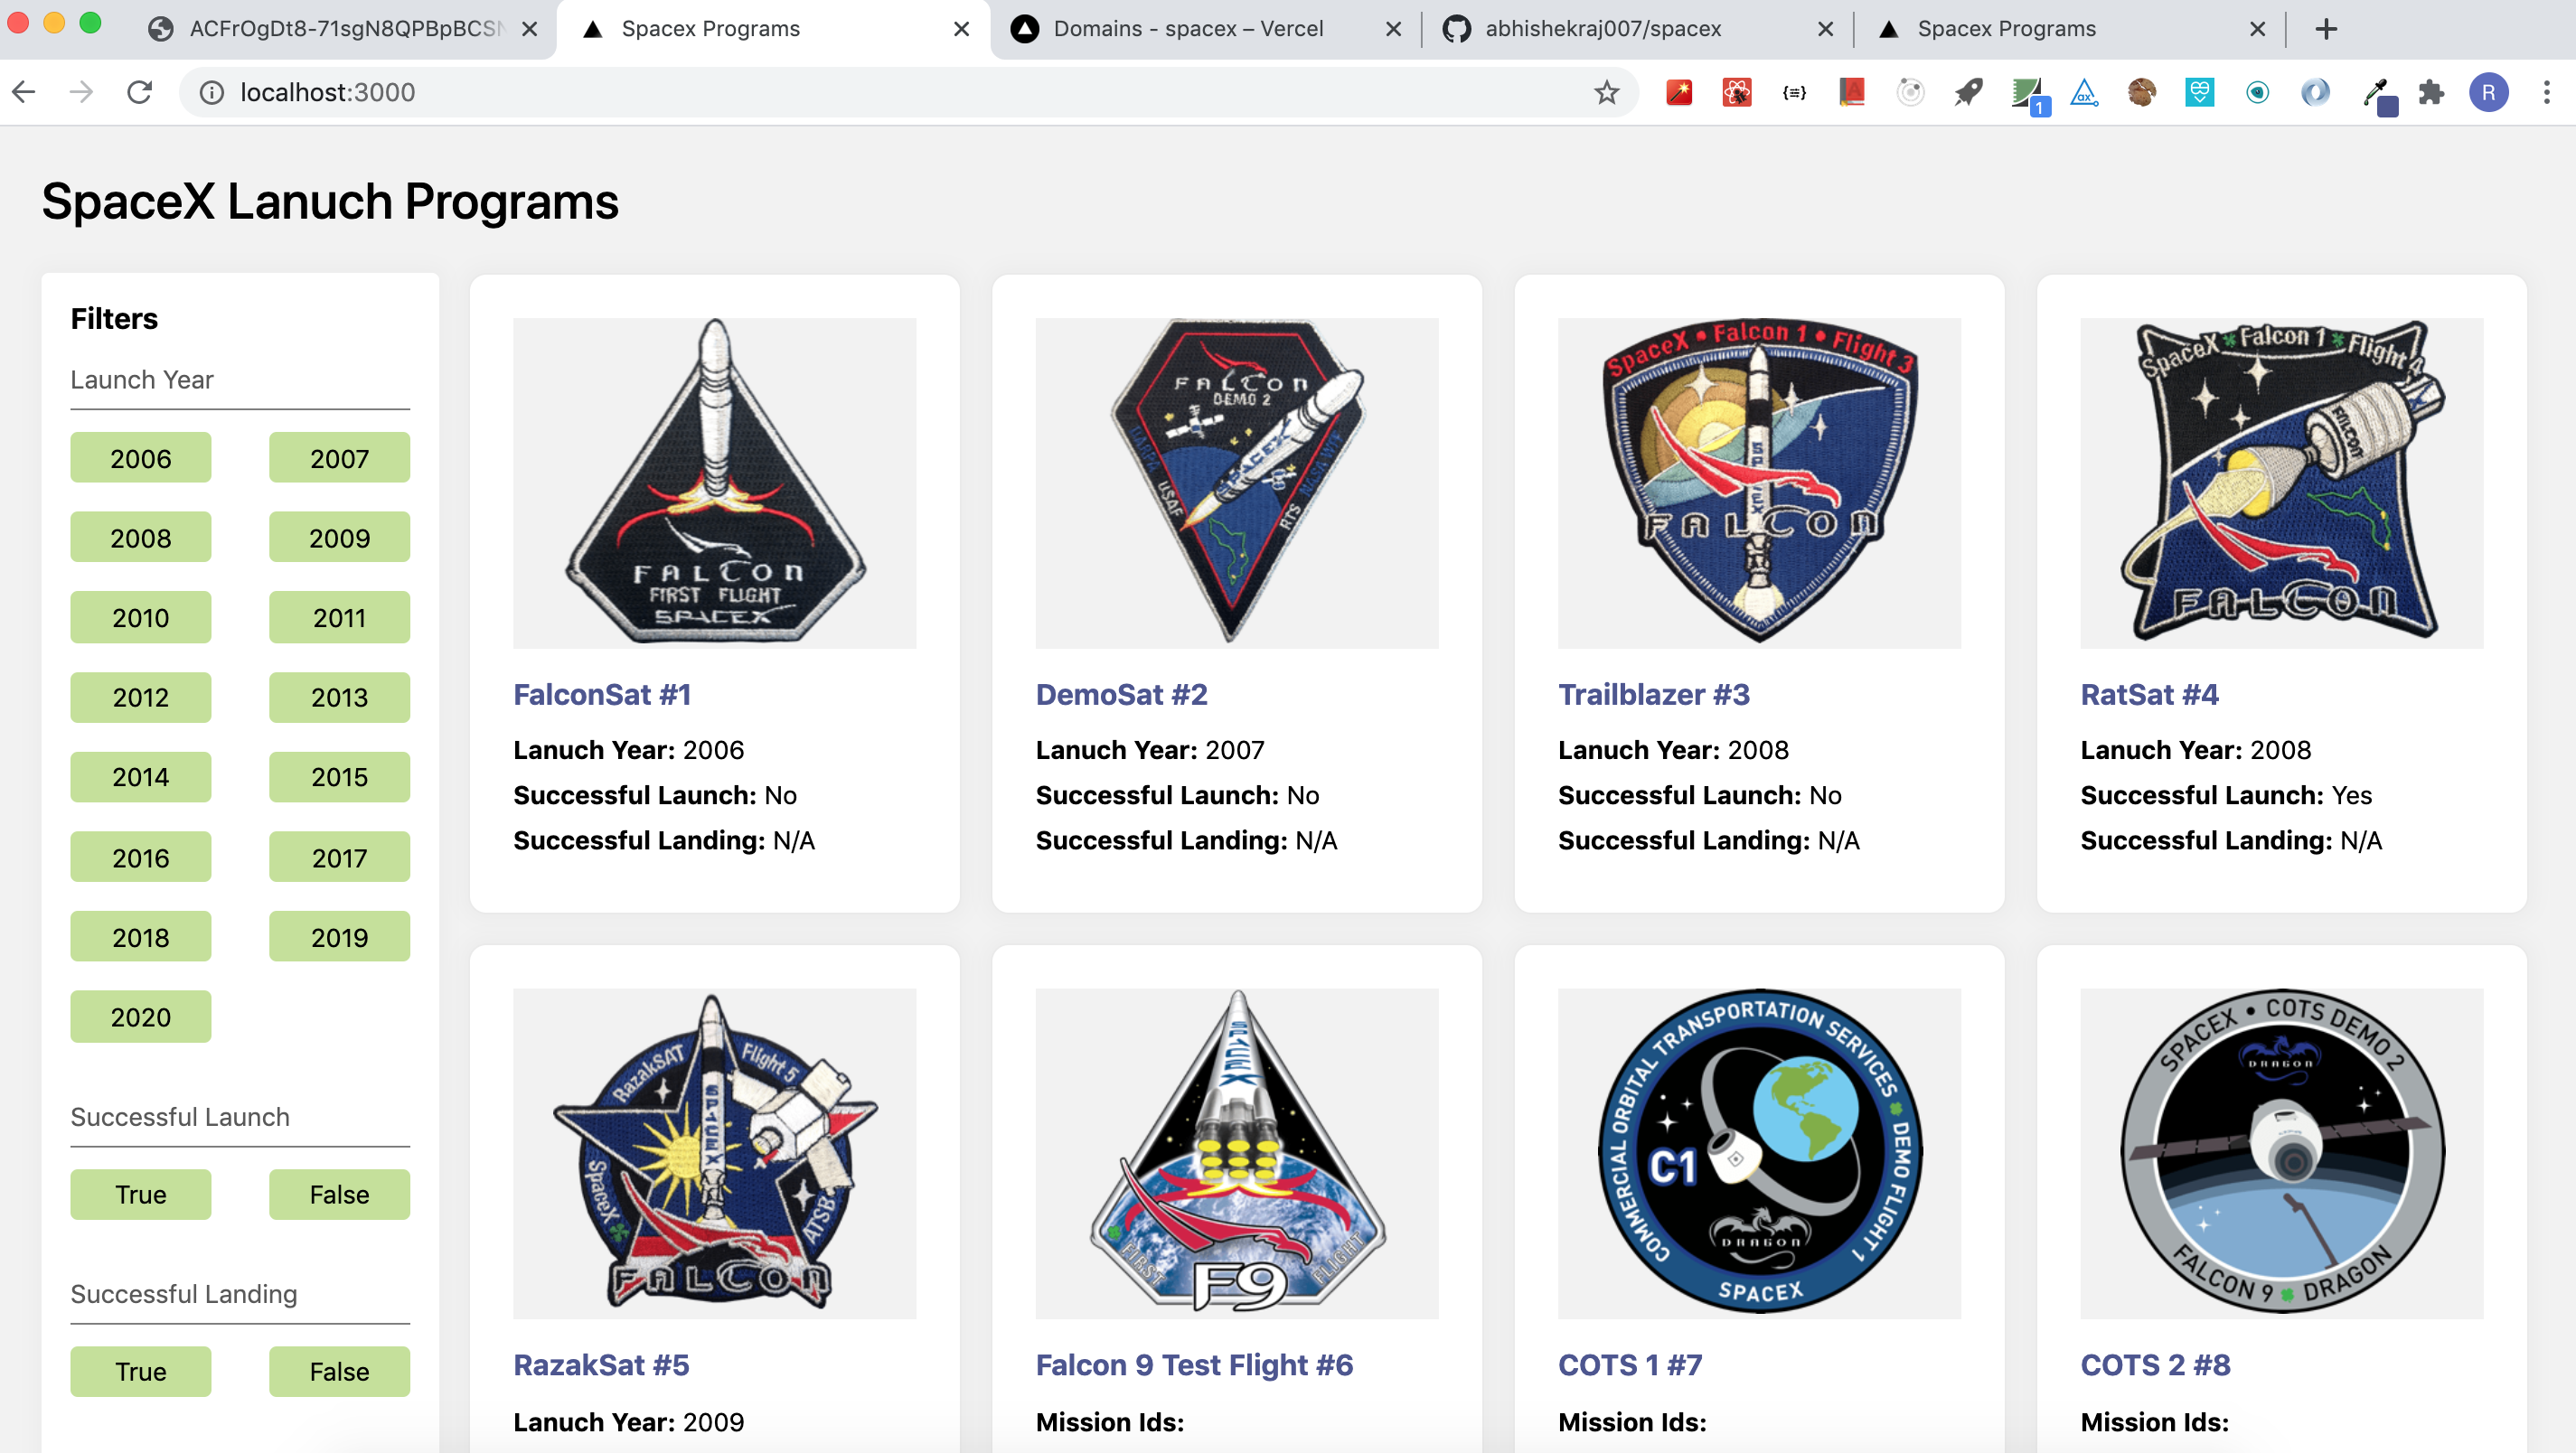Screen dimensions: 2576x1453
Task: Toggle the 2014 launch year filter
Action: coord(140,777)
